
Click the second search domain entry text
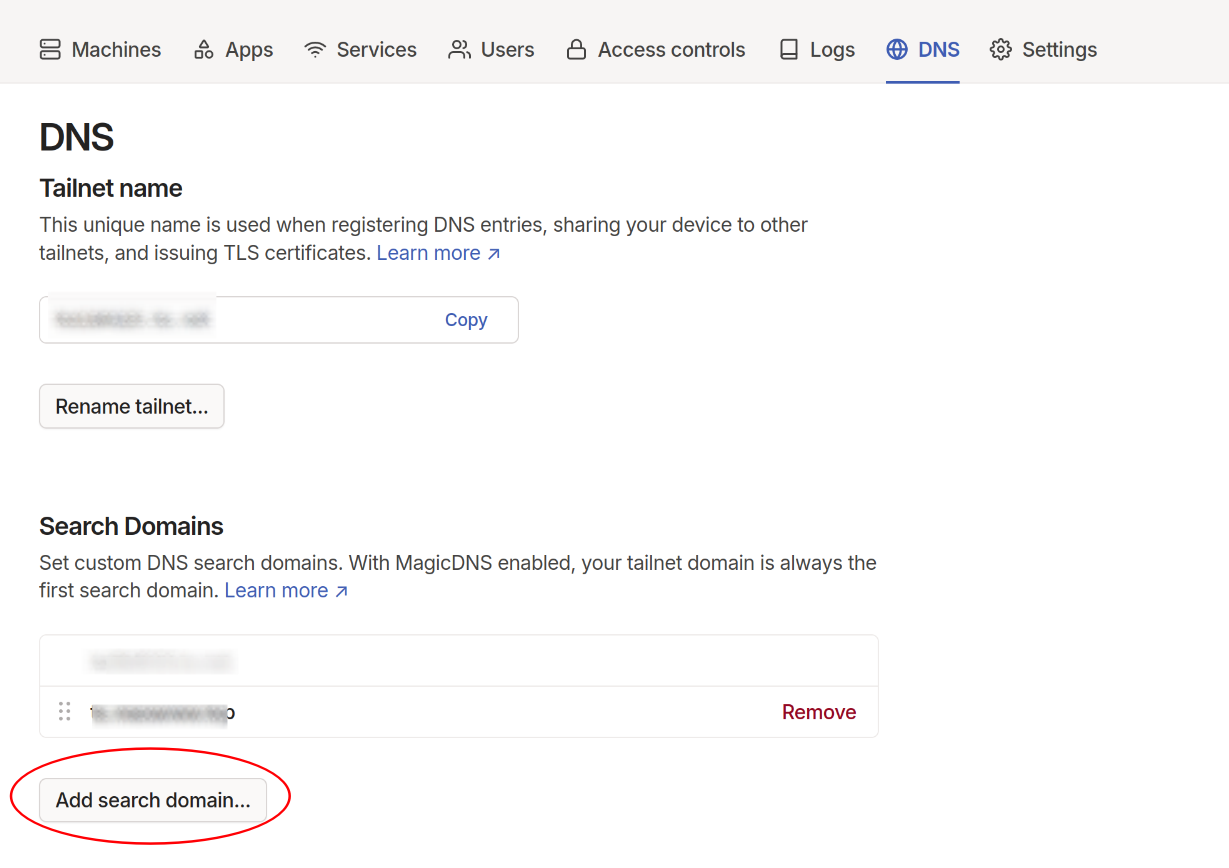tap(162, 713)
